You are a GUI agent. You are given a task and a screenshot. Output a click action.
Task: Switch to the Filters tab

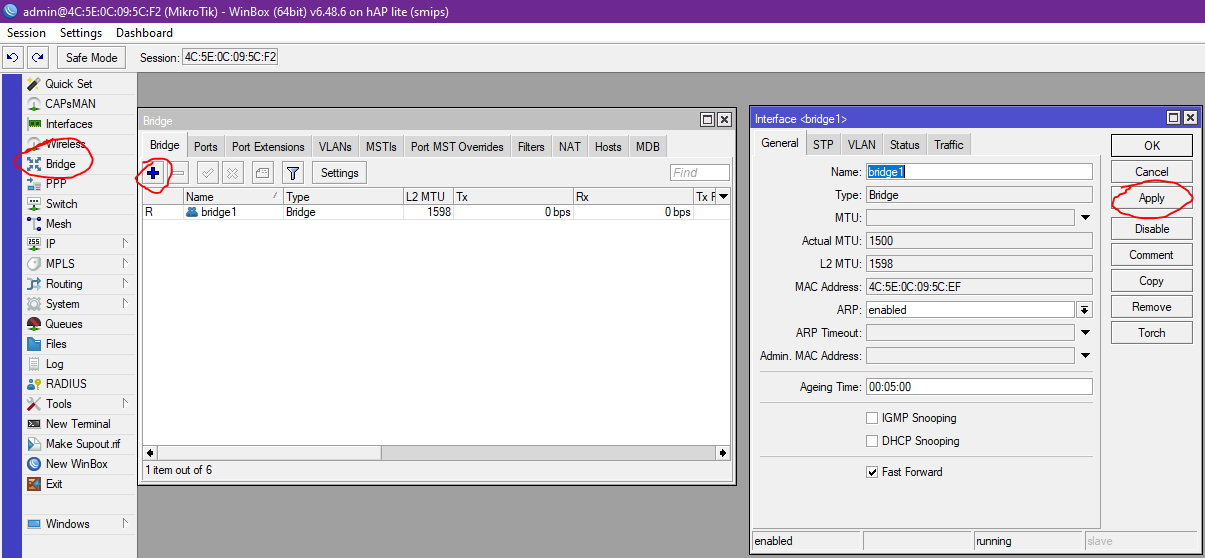[531, 147]
